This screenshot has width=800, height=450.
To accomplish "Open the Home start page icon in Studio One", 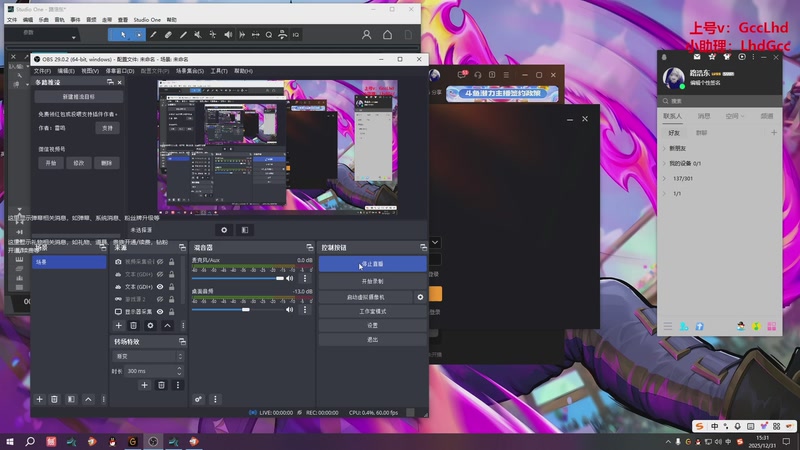I will (x=387, y=35).
